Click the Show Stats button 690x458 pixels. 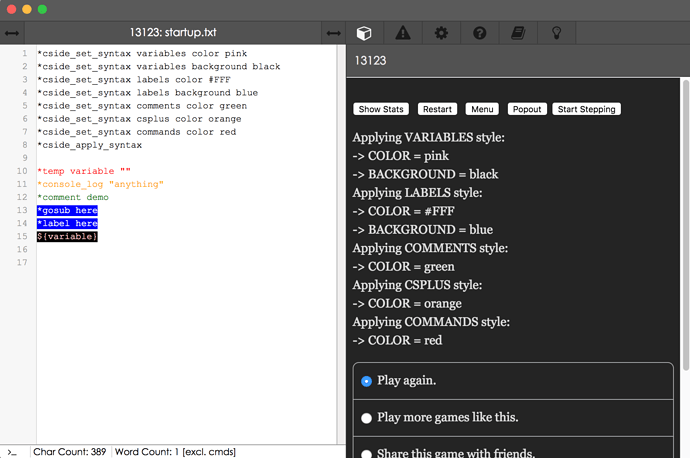tap(381, 109)
